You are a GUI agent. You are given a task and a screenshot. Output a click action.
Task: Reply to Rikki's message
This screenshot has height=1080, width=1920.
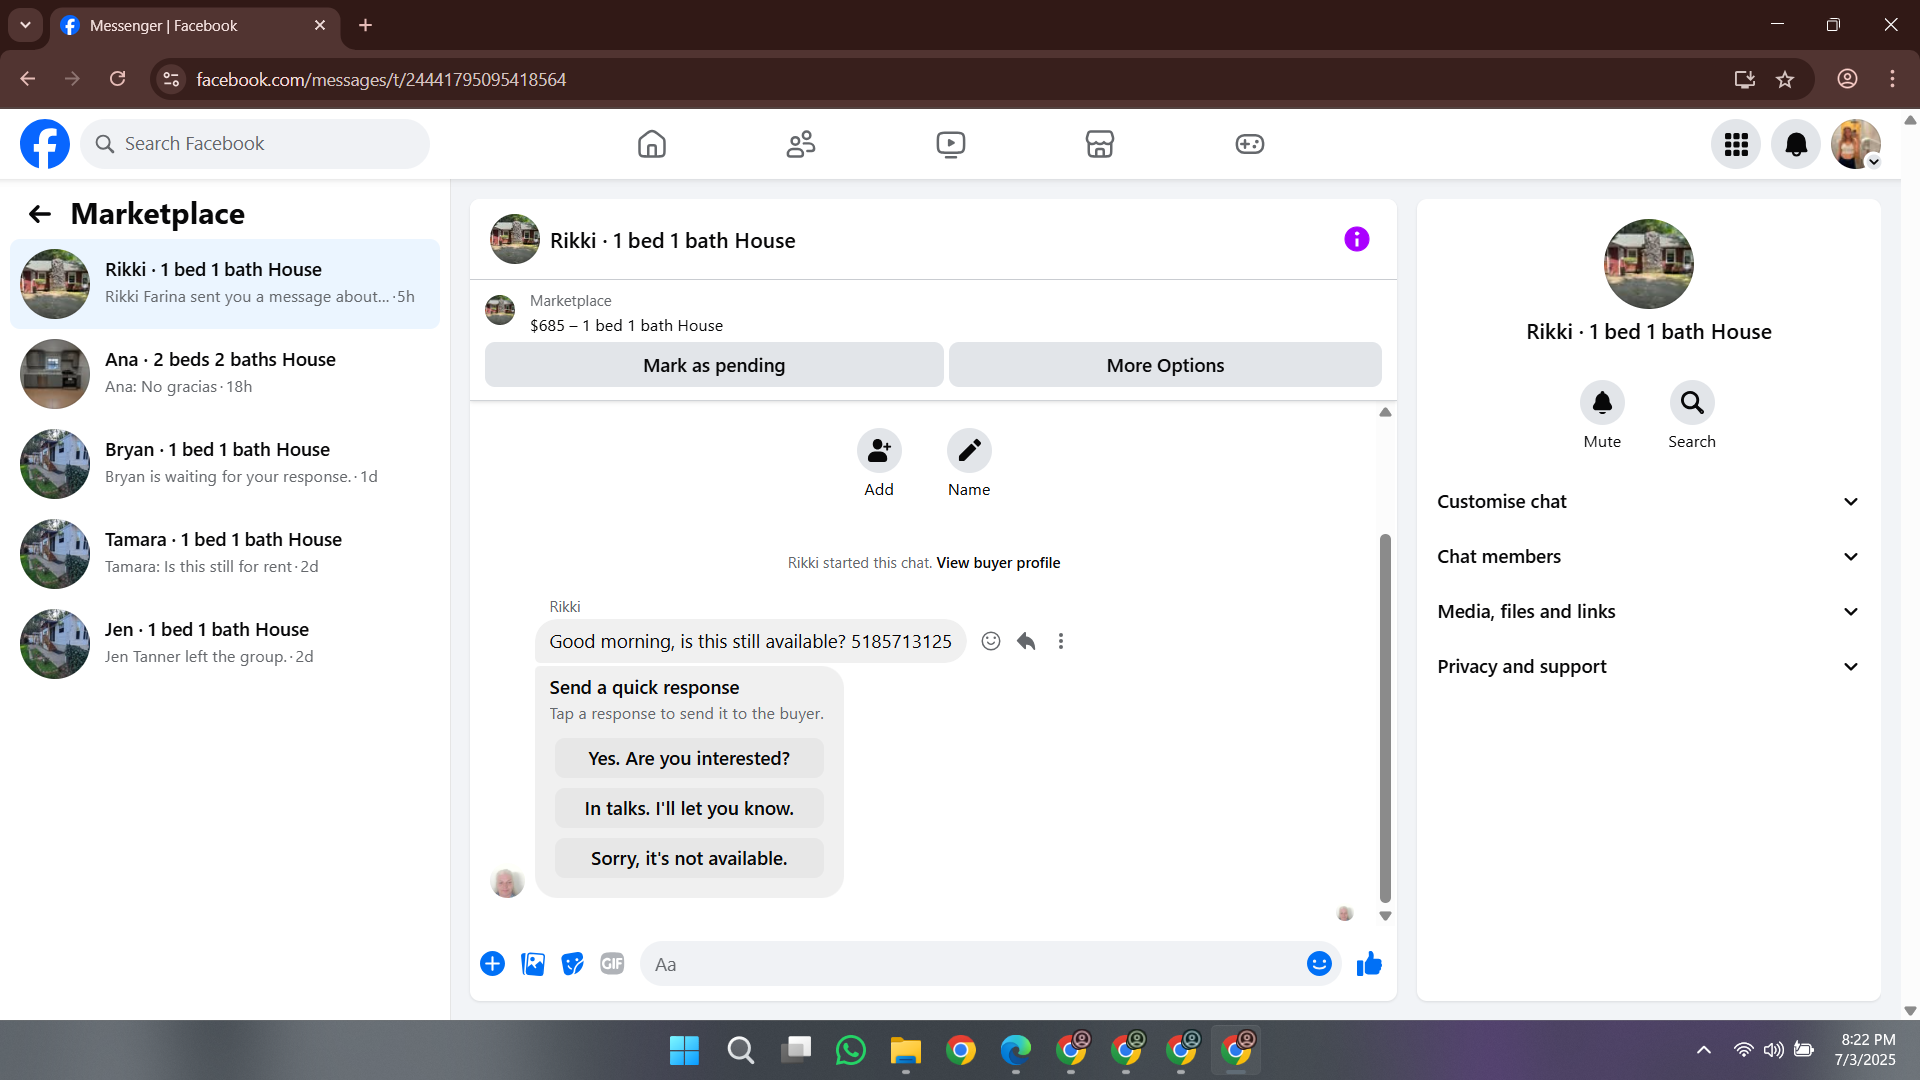coord(1026,641)
